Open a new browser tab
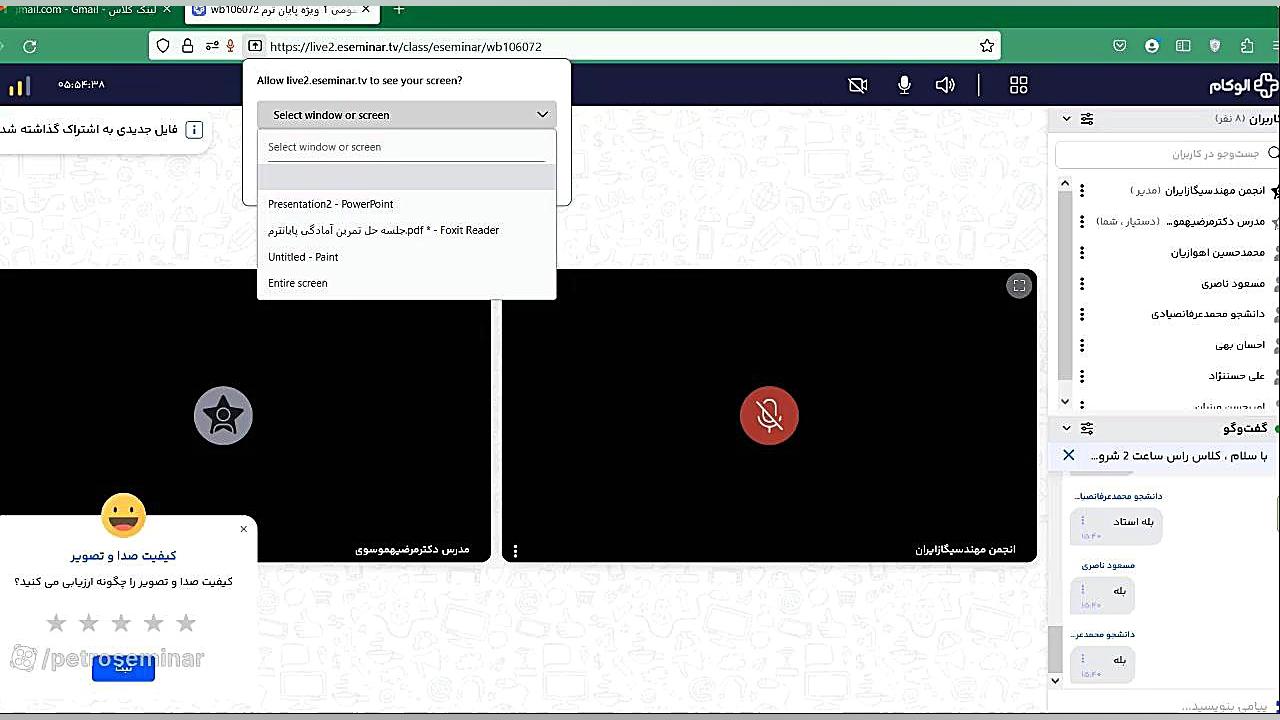This screenshot has height=720, width=1280. pyautogui.click(x=399, y=10)
